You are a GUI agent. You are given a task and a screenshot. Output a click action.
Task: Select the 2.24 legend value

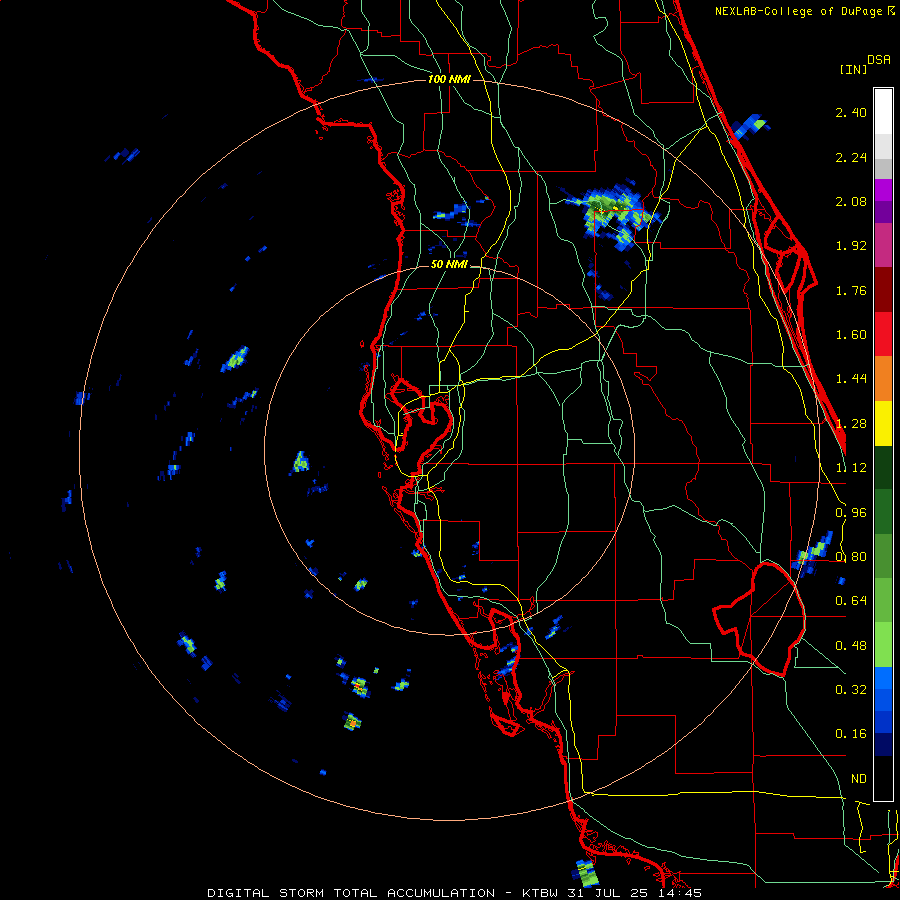tap(851, 157)
